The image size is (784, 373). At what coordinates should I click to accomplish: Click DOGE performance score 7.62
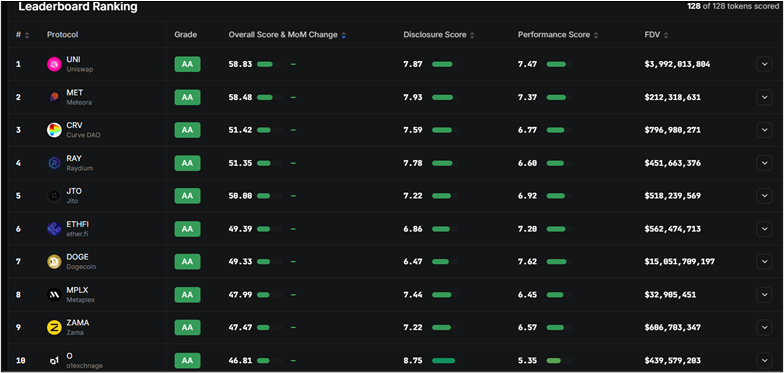click(x=528, y=262)
